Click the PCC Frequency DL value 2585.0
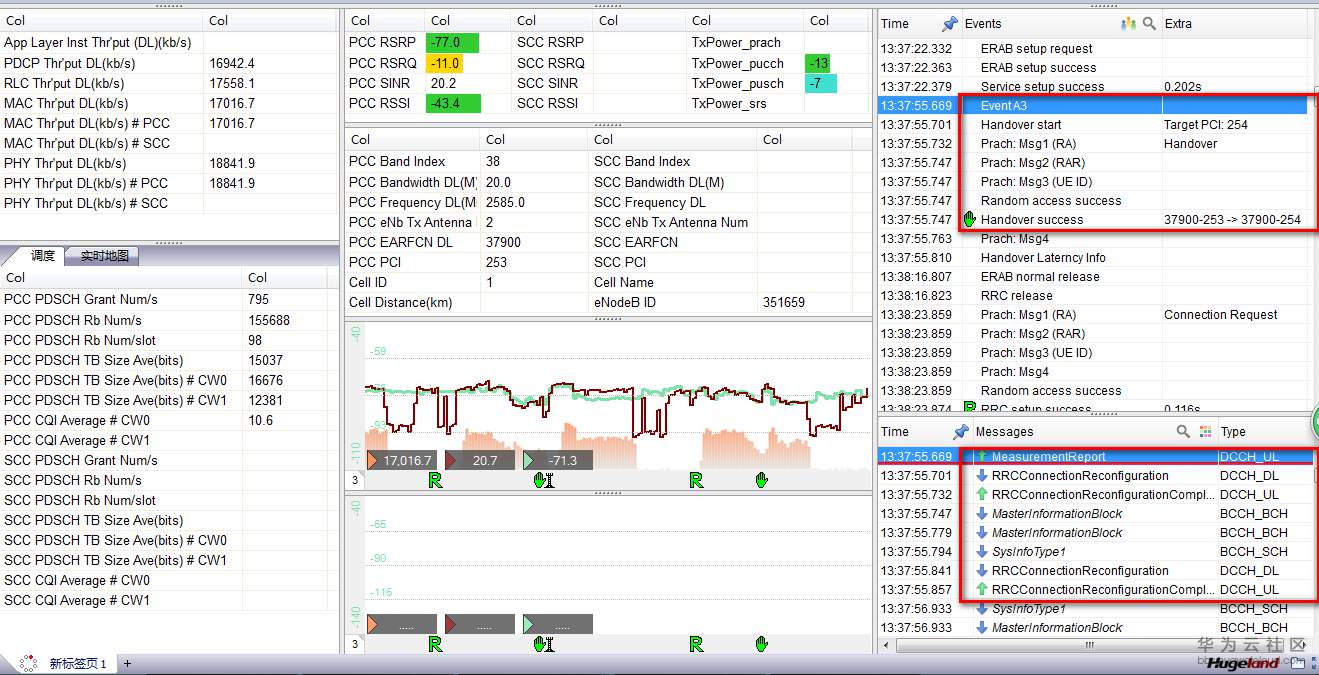1319x675 pixels. point(505,202)
